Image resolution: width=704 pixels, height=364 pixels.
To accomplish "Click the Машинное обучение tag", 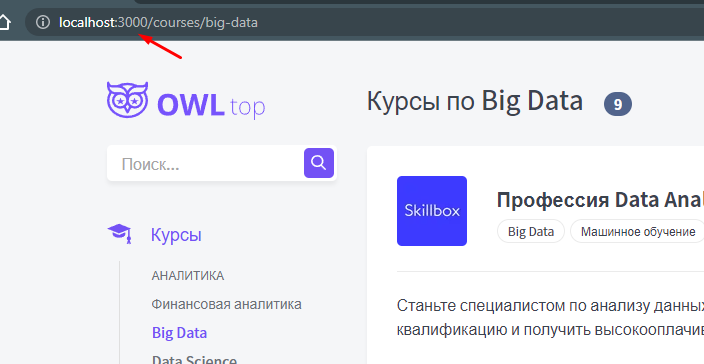I will [638, 231].
